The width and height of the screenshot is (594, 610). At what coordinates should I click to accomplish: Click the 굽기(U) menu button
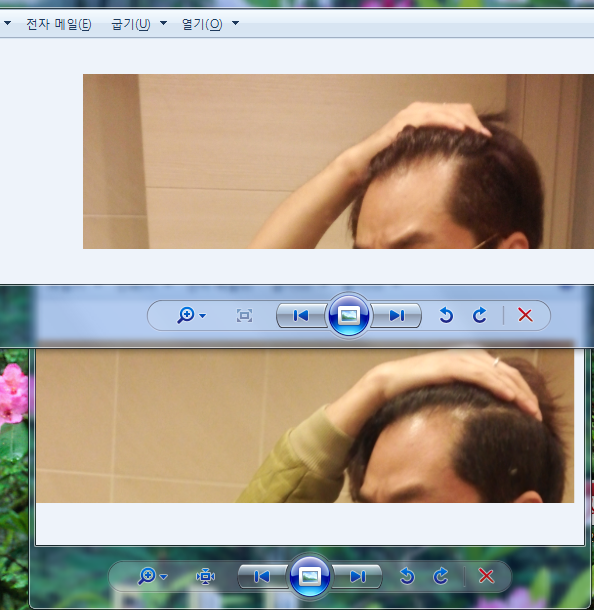point(131,24)
